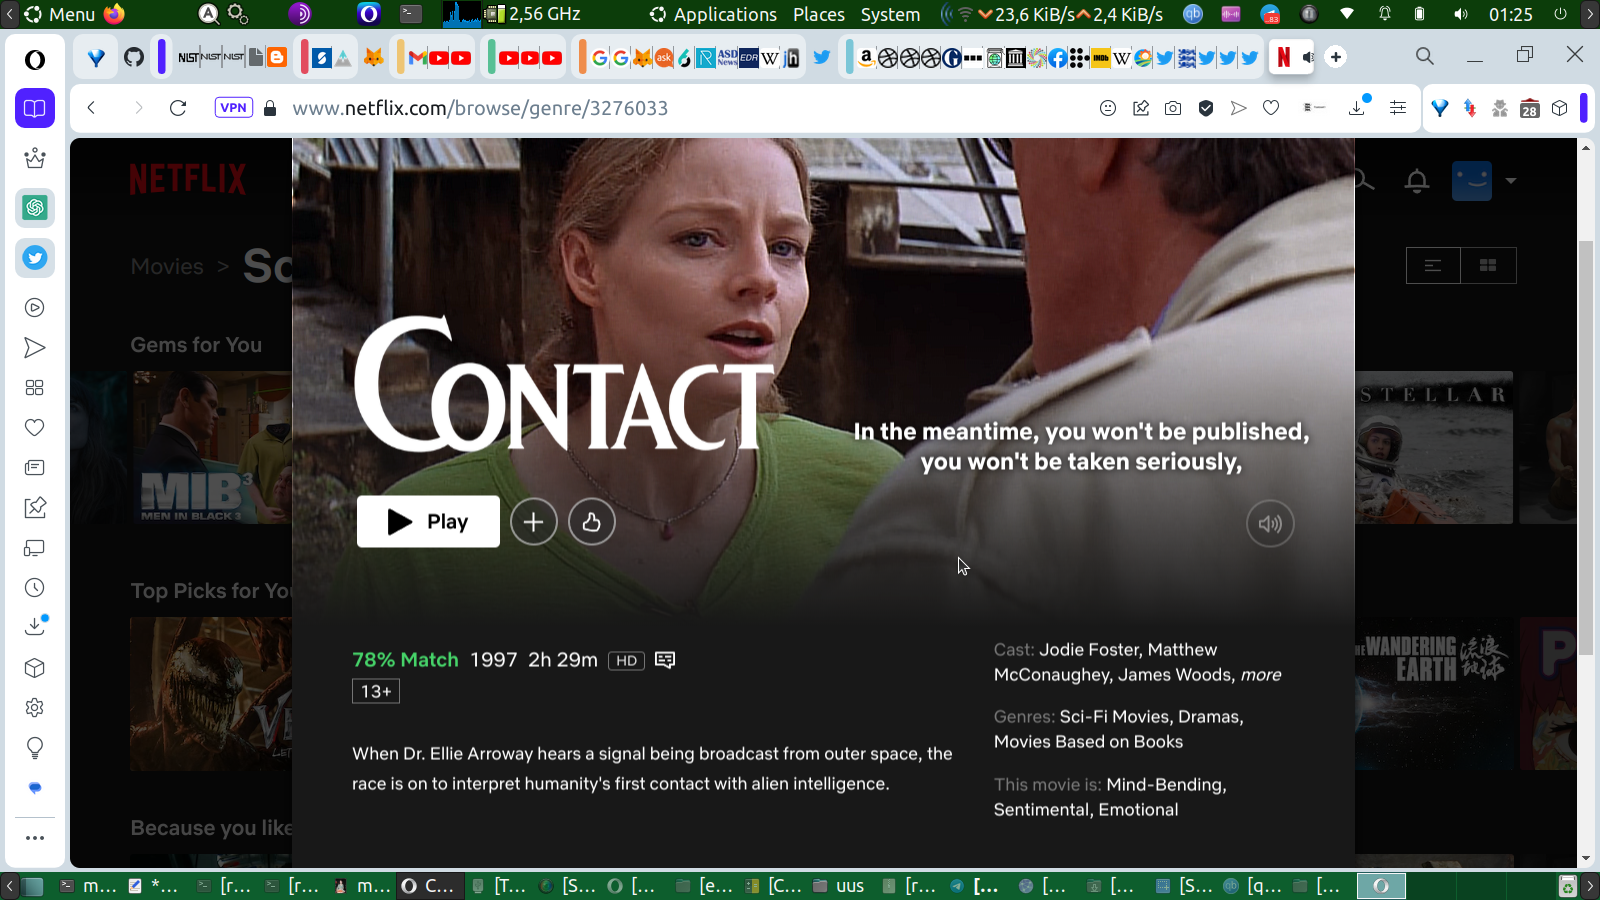This screenshot has width=1600, height=900.
Task: Select the Netflix tab
Action: [1284, 57]
